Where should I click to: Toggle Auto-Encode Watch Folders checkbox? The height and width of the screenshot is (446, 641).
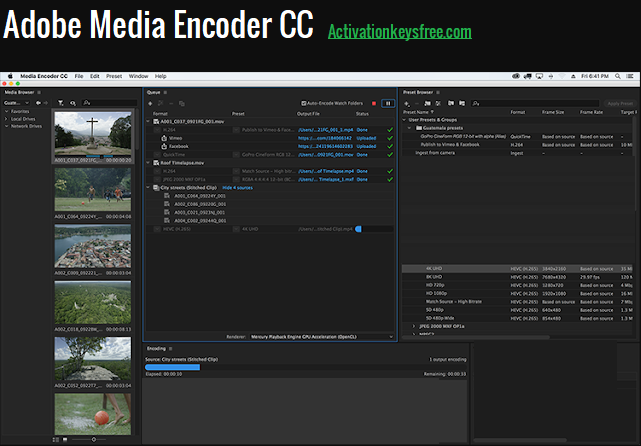point(304,103)
